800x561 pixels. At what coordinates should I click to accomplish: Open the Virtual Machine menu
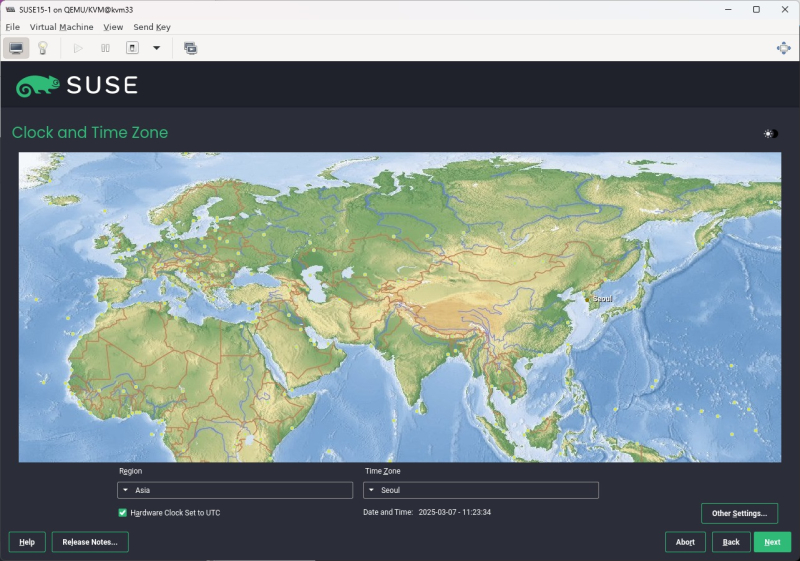click(x=61, y=27)
